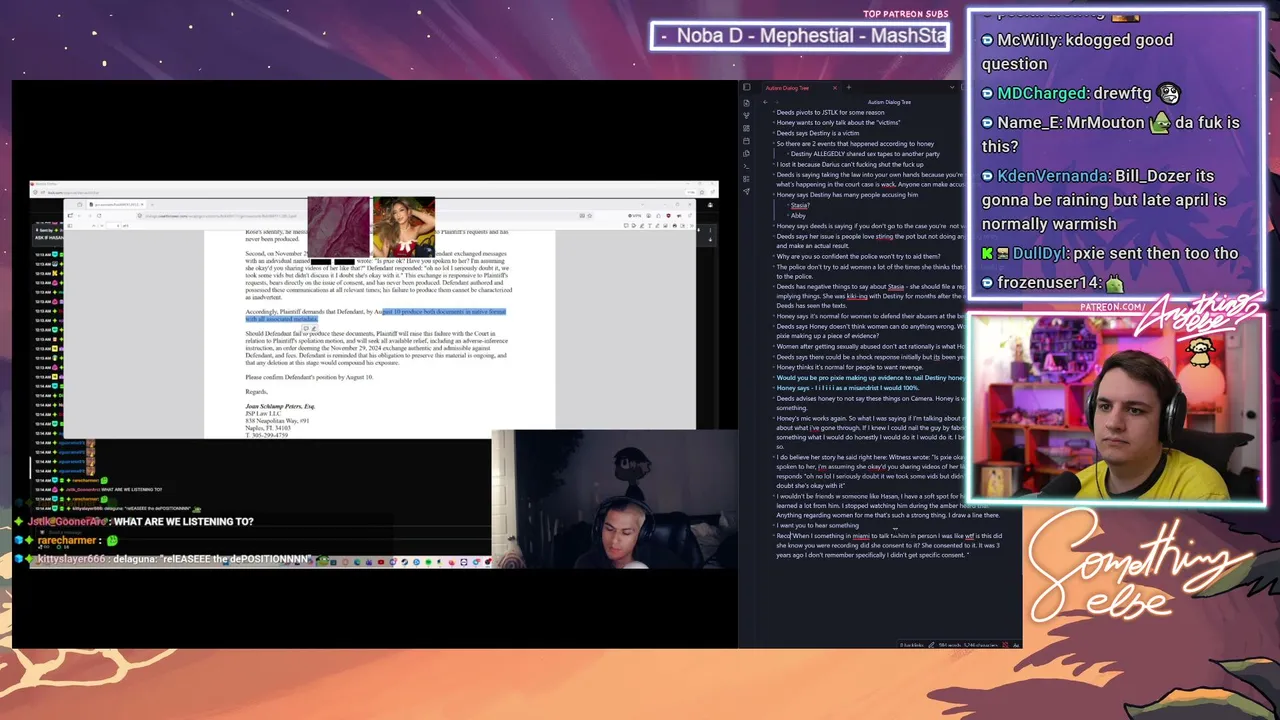Click line 'Deeds says Destiny is a victim'

[x=817, y=133]
